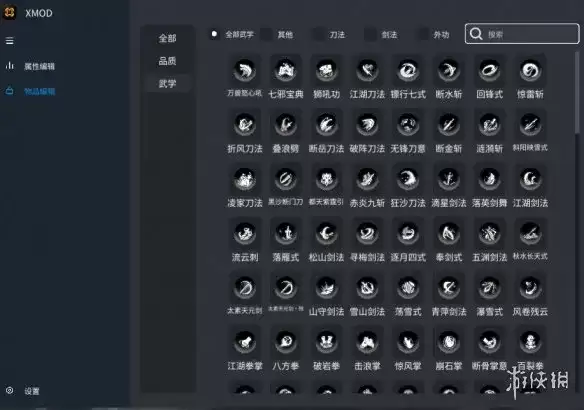Click the magnifier icon in search box
Viewport: 584px width, 410px height.
[x=476, y=34]
